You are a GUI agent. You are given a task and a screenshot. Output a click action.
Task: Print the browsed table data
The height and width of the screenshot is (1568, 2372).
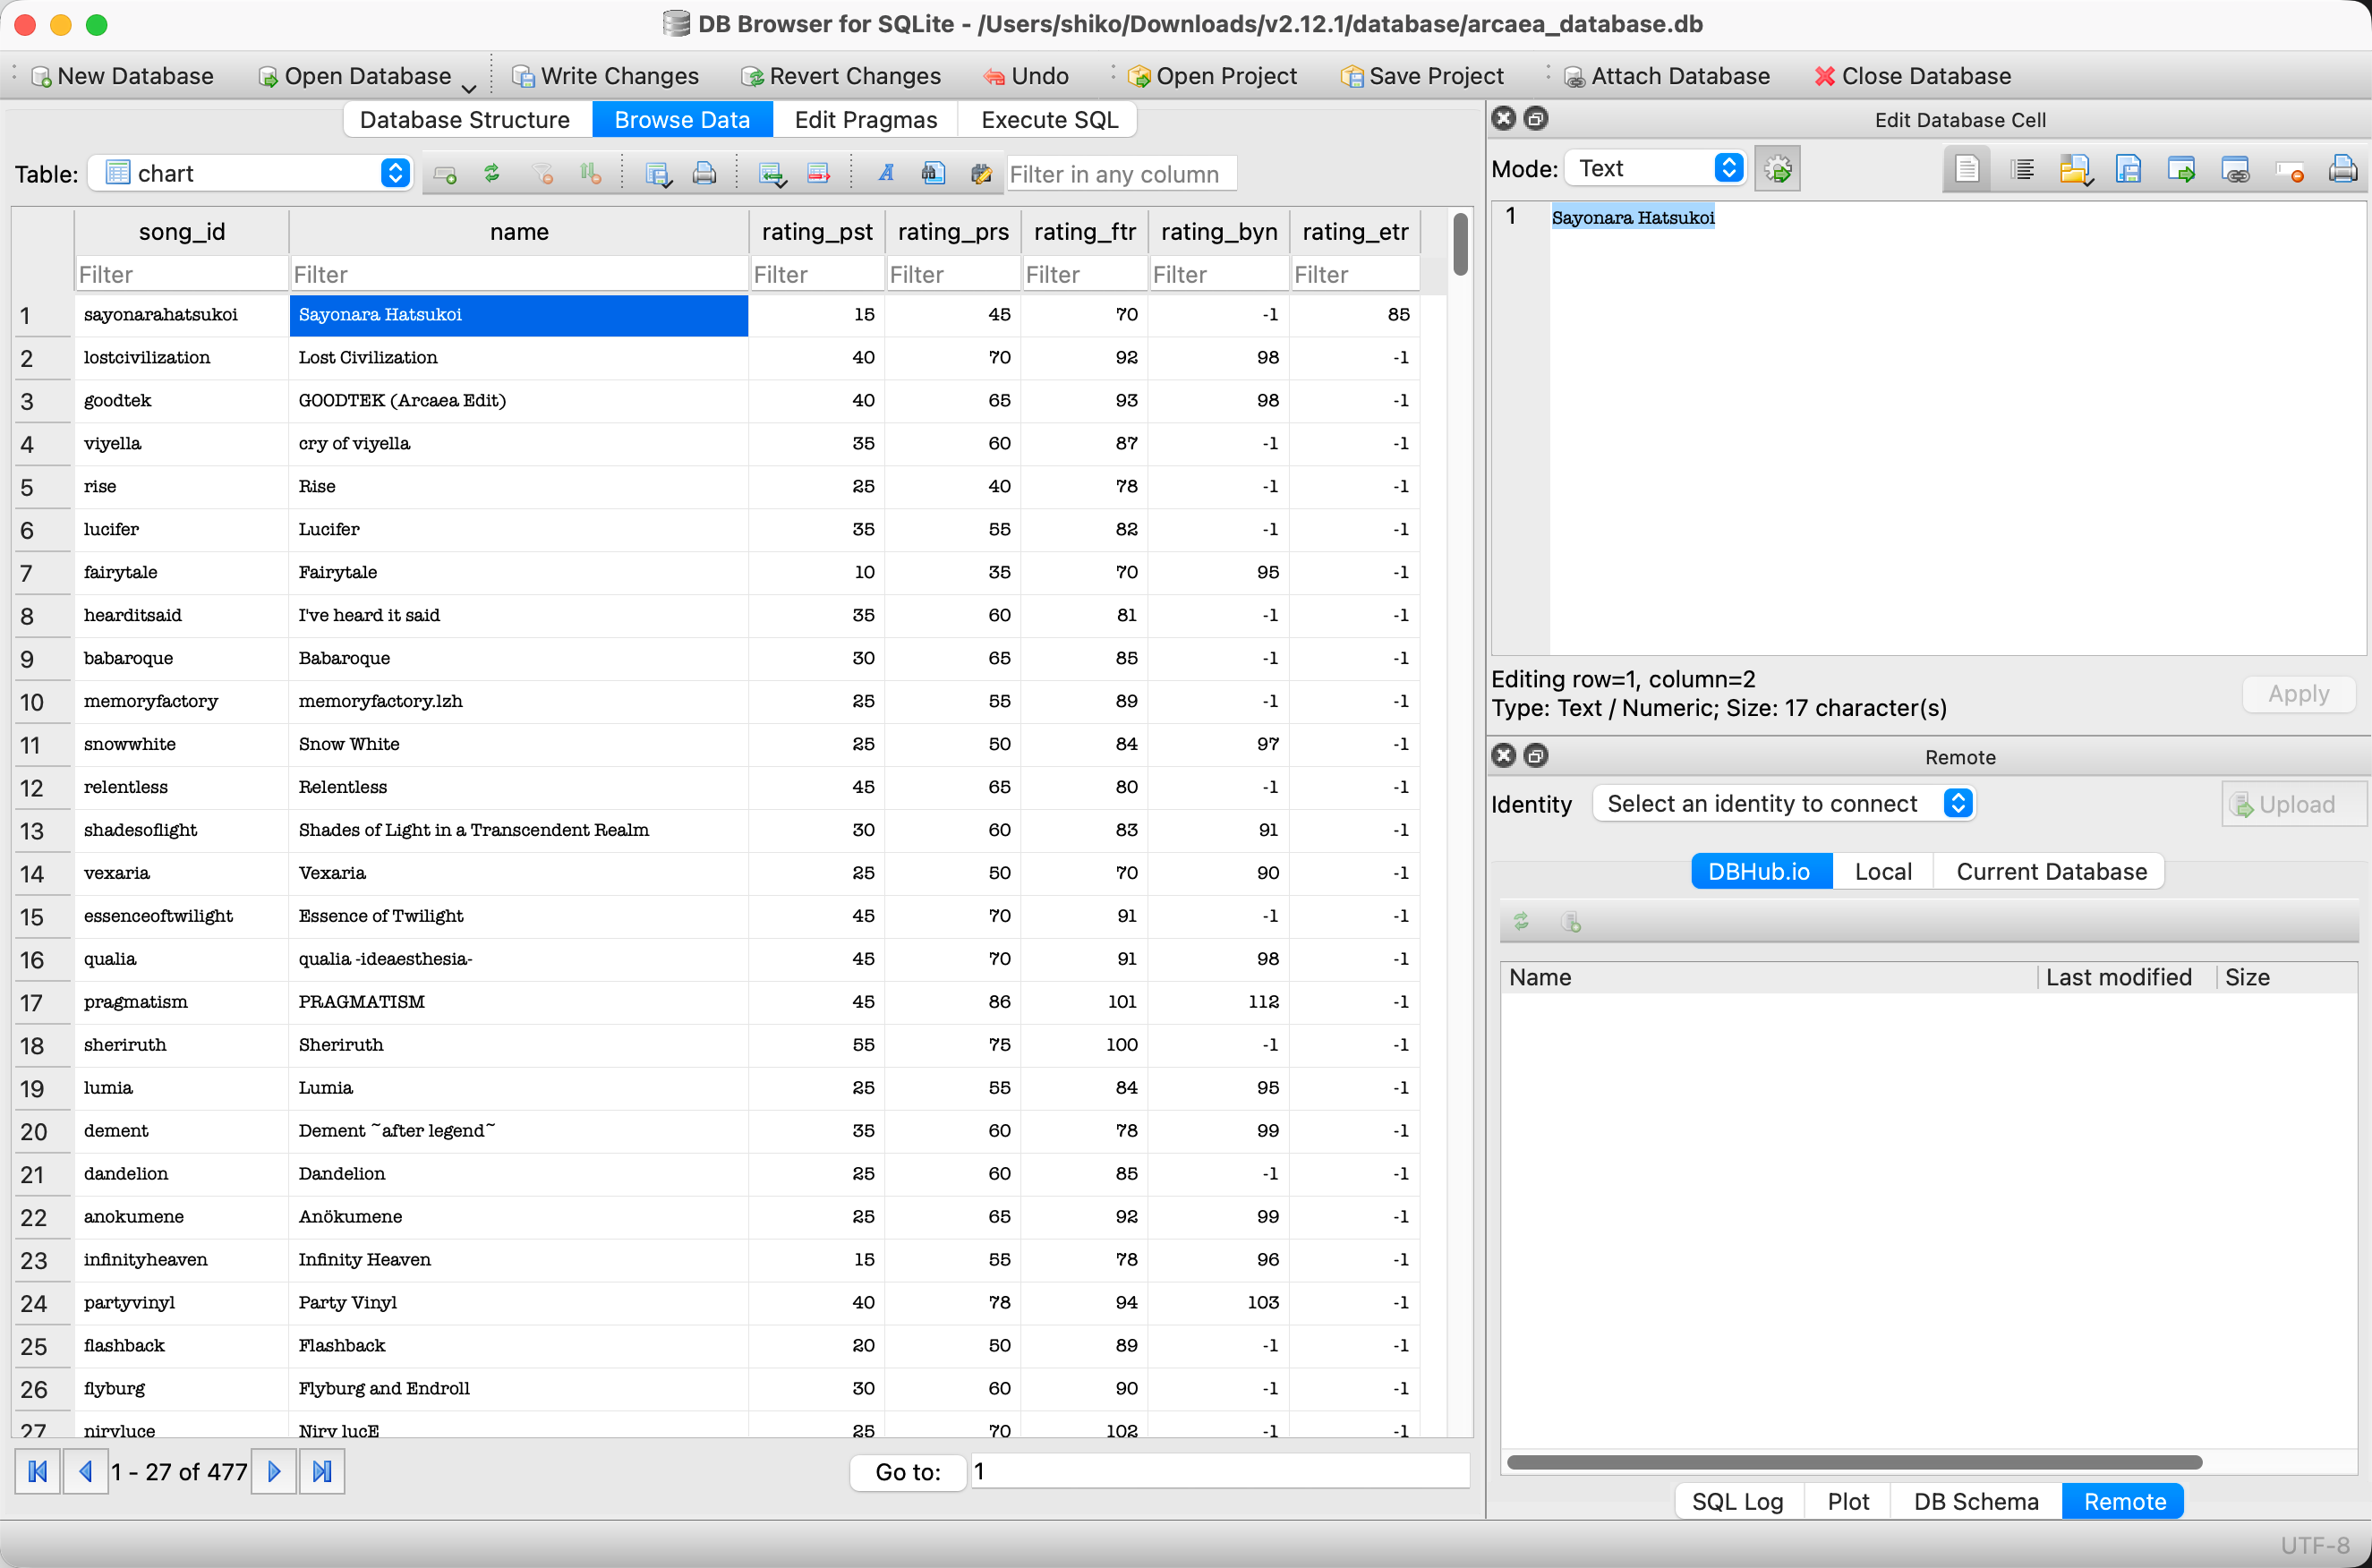click(x=704, y=173)
